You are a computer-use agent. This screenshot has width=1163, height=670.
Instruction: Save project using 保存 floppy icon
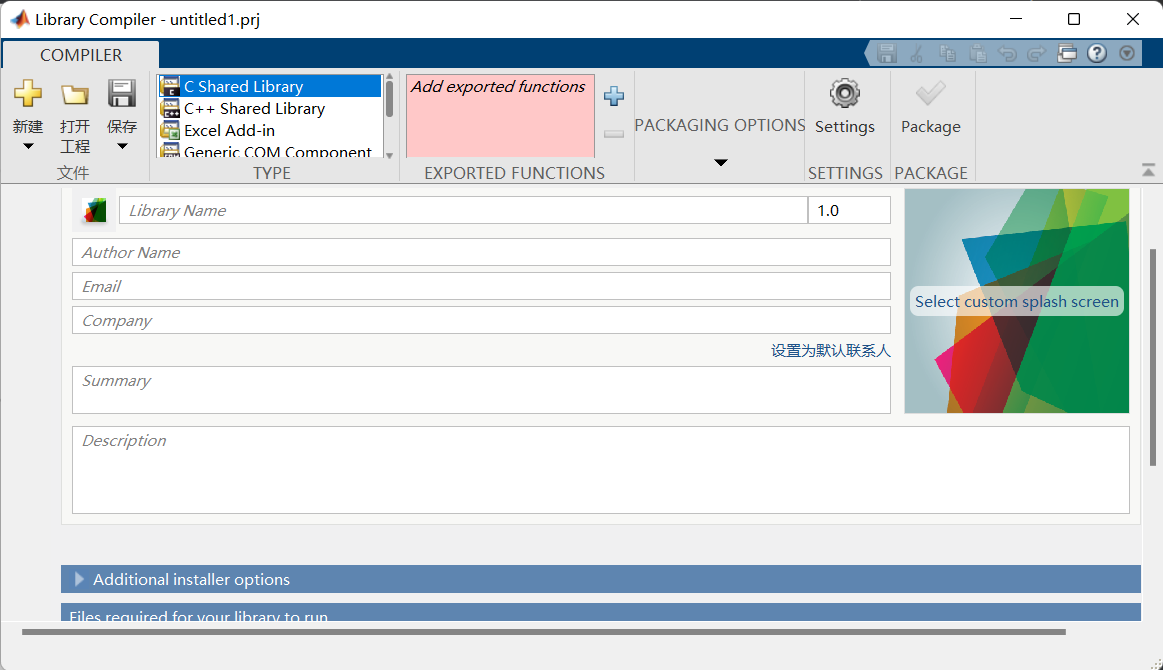(121, 95)
